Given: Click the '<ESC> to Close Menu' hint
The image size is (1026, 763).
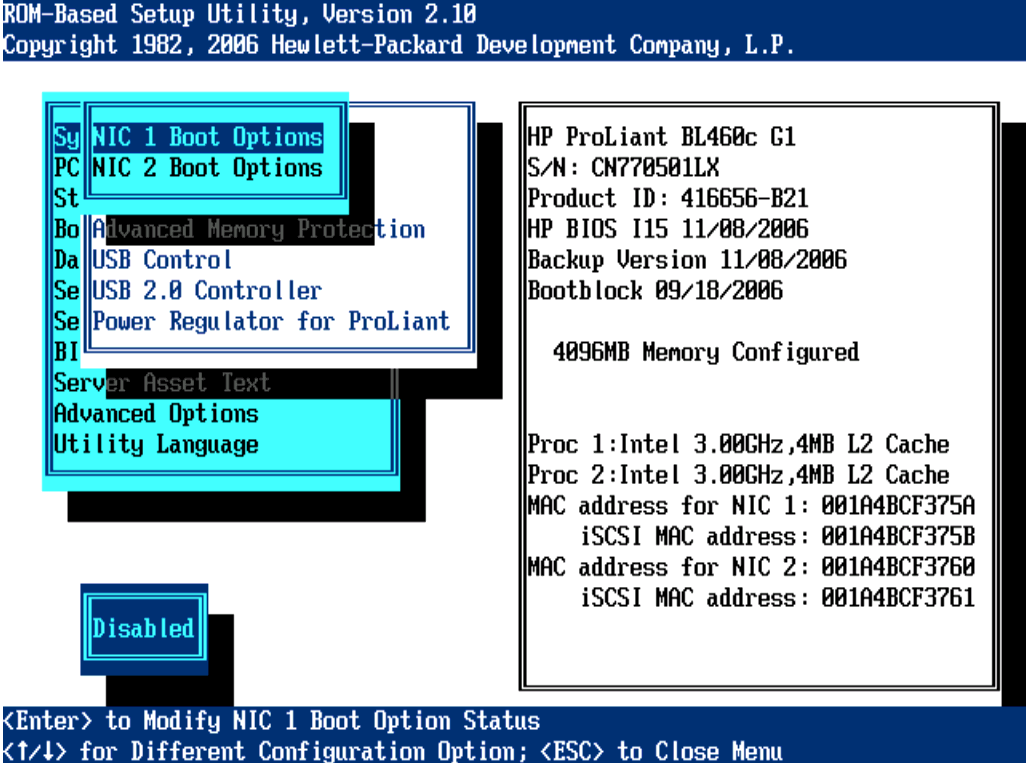Looking at the screenshot, I should coord(662,751).
